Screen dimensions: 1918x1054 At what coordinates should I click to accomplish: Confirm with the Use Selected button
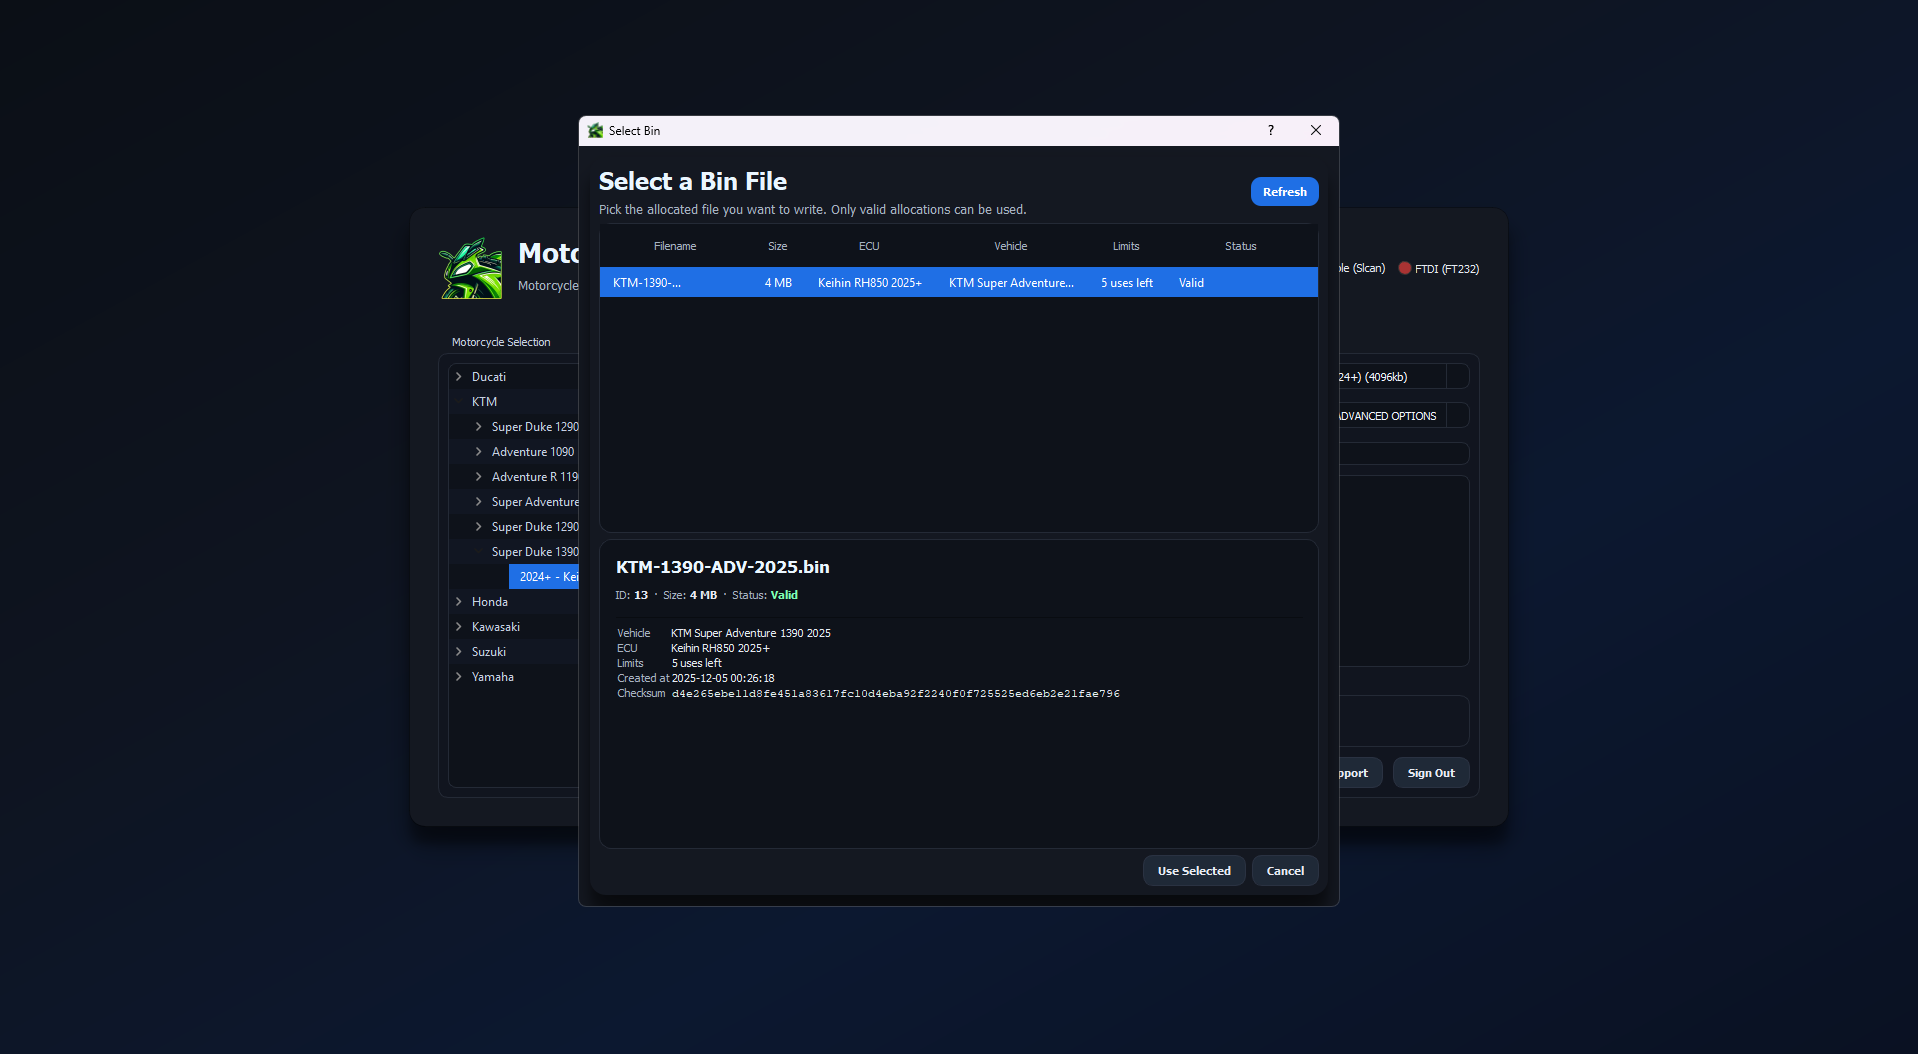1194,871
